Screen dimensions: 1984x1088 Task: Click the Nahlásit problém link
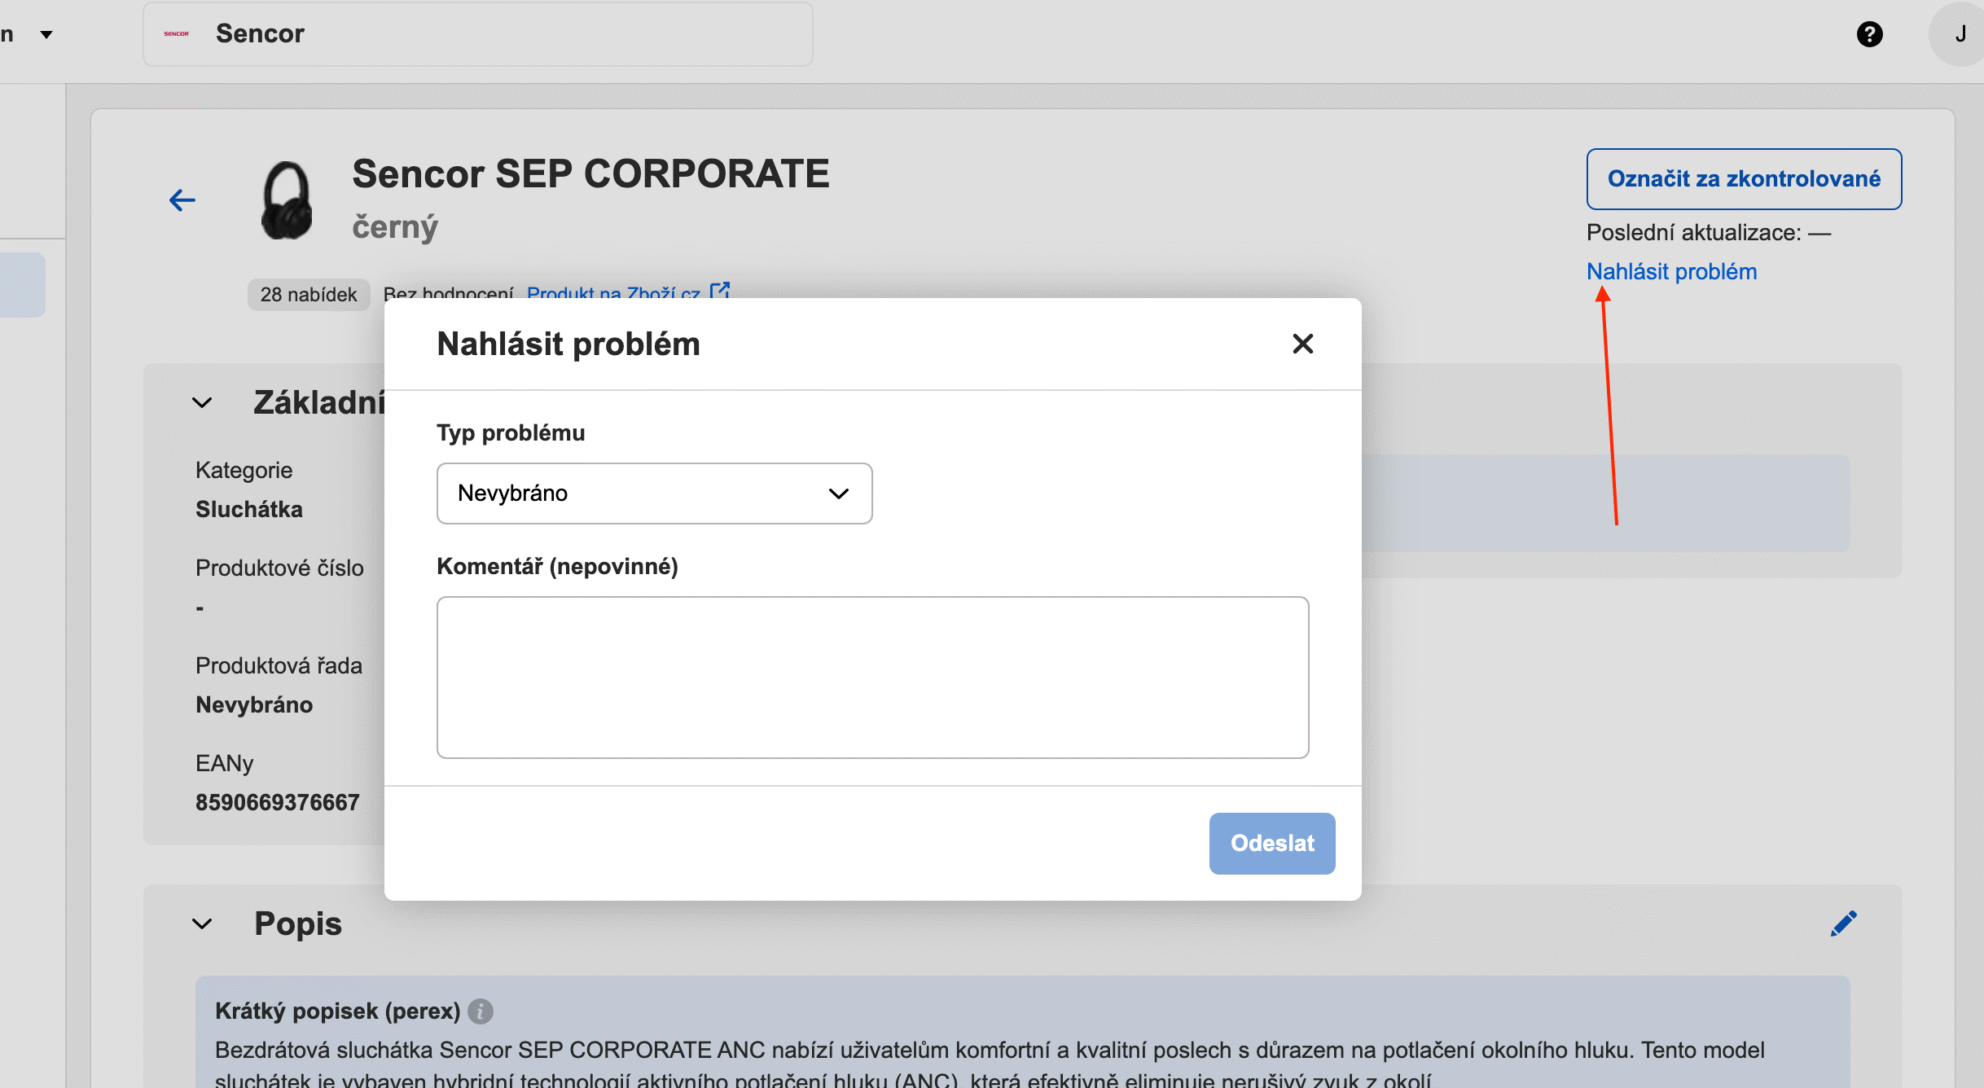click(1671, 272)
